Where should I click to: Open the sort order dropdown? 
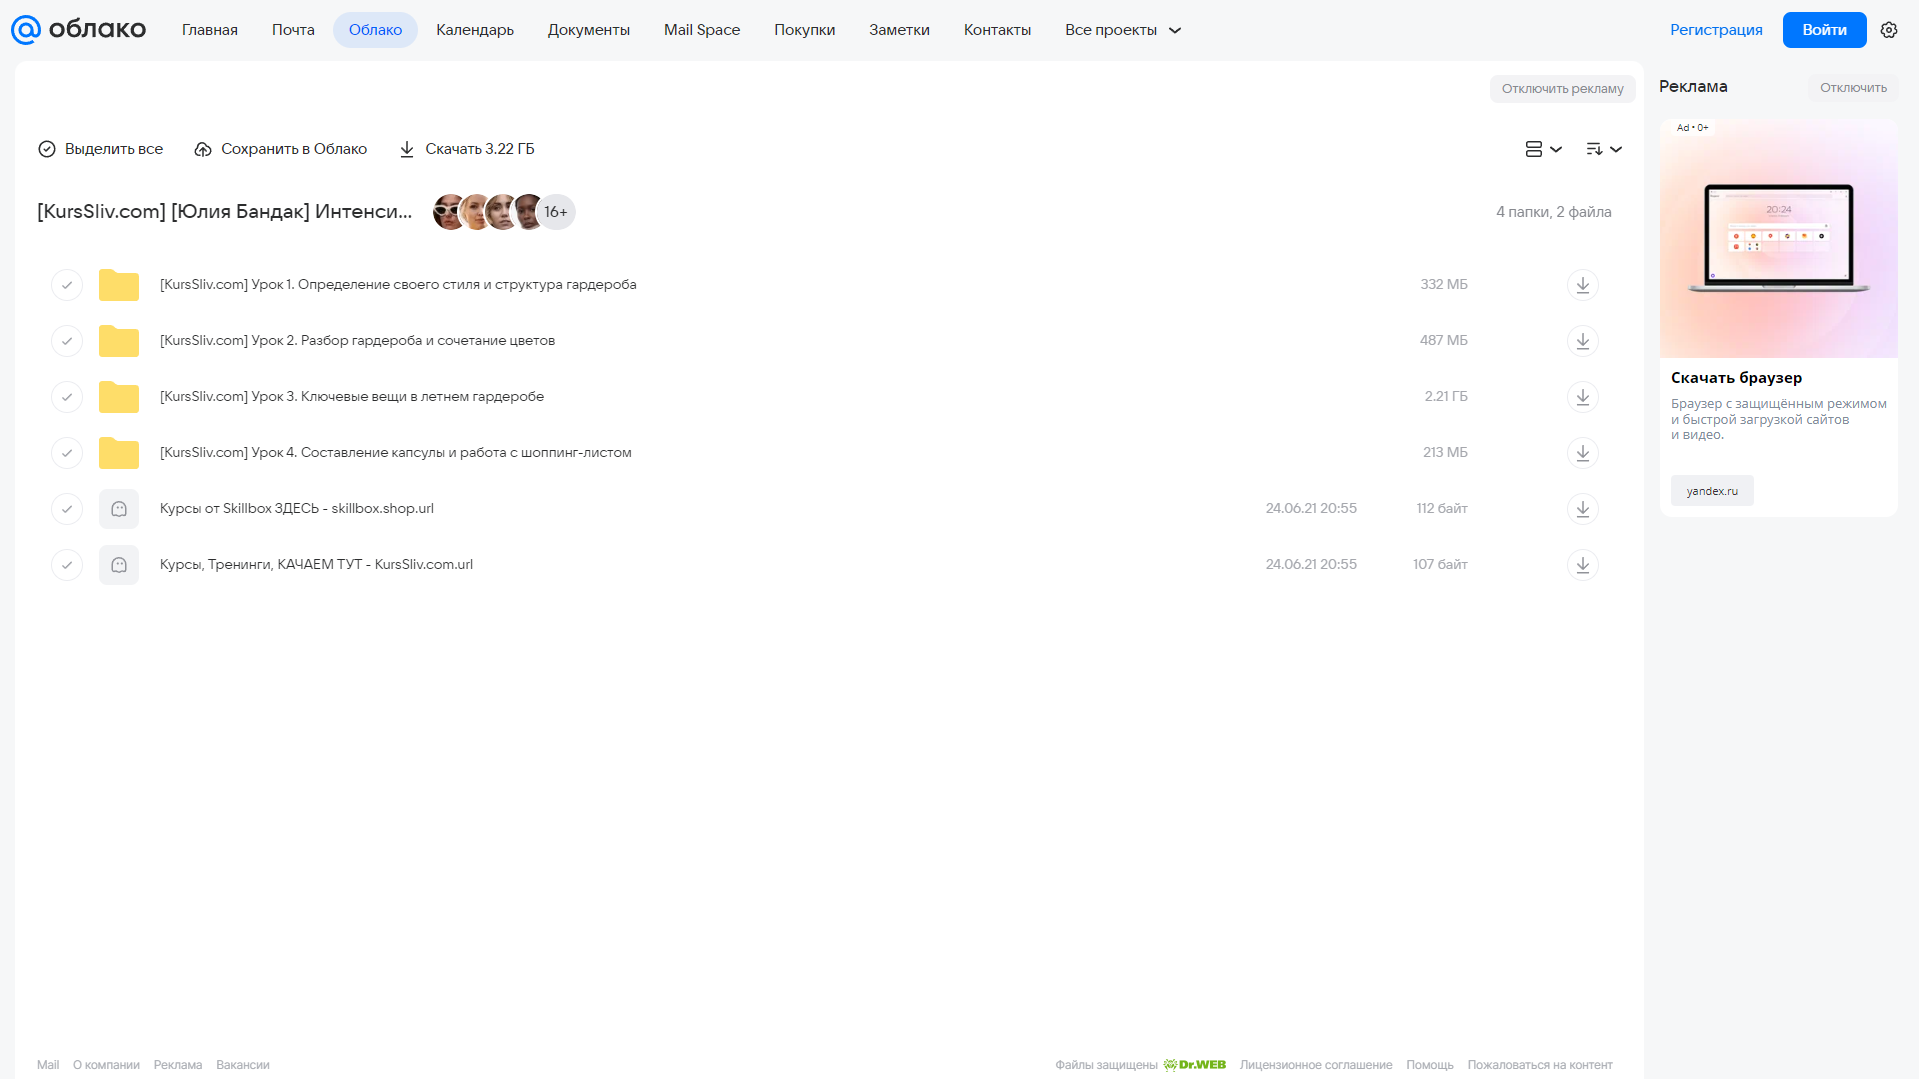click(1604, 149)
